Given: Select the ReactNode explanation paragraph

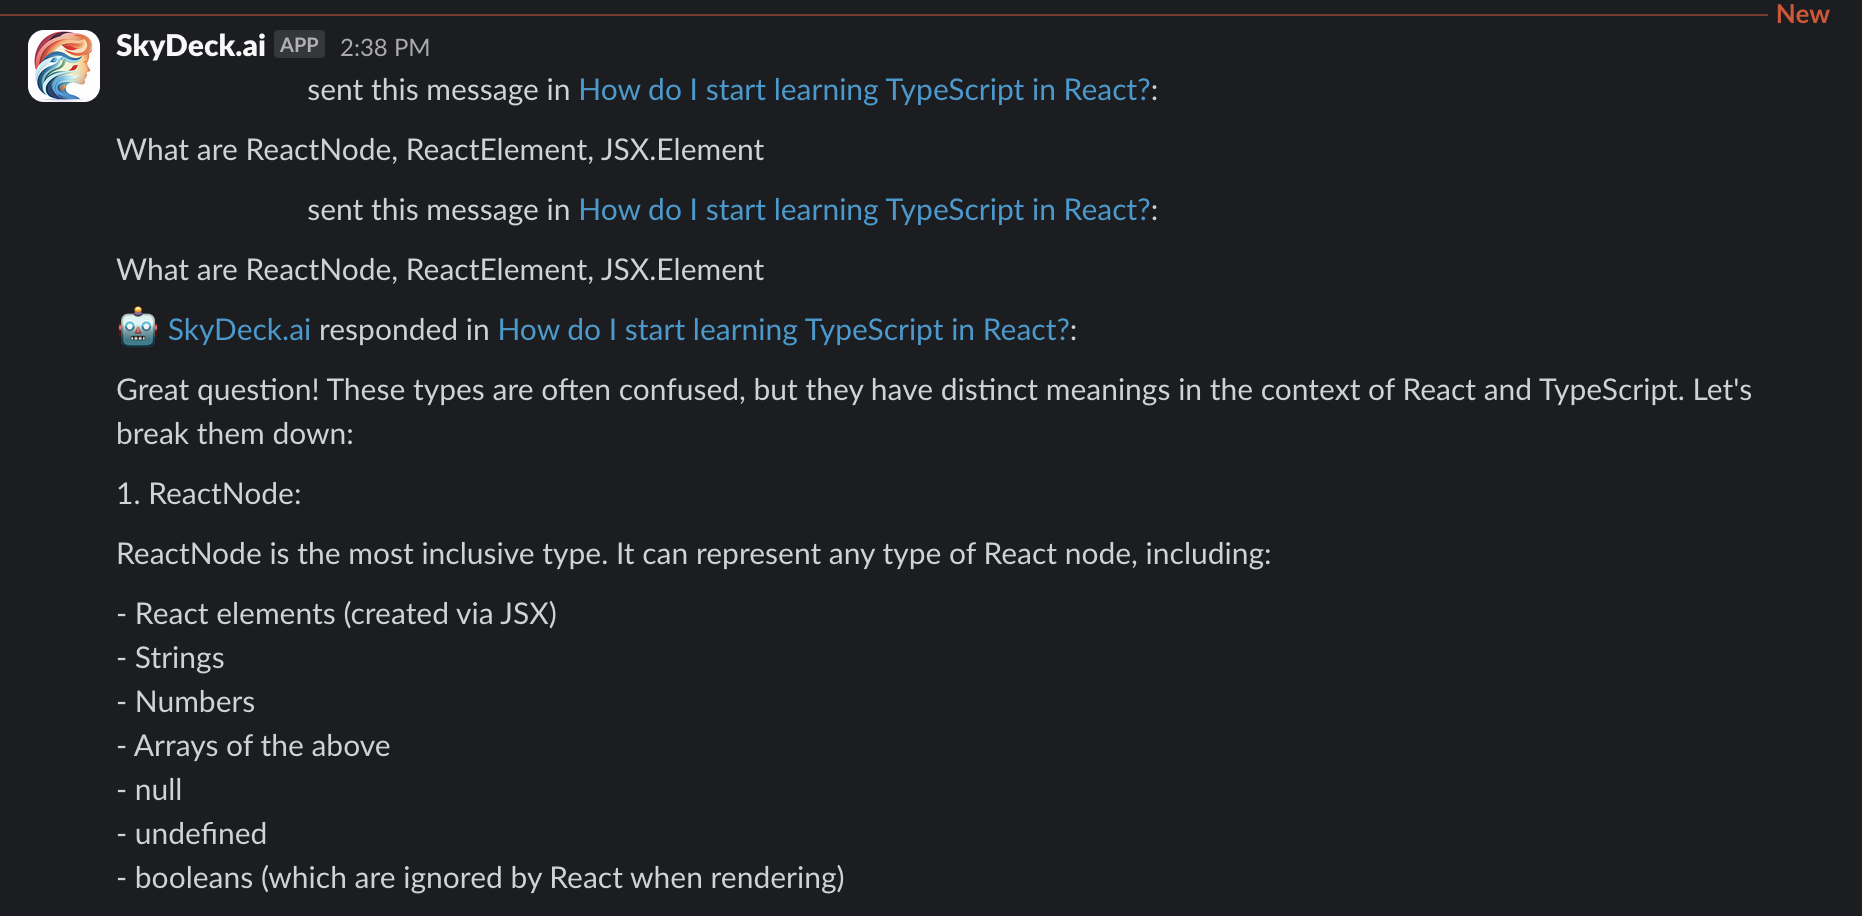Looking at the screenshot, I should point(693,553).
